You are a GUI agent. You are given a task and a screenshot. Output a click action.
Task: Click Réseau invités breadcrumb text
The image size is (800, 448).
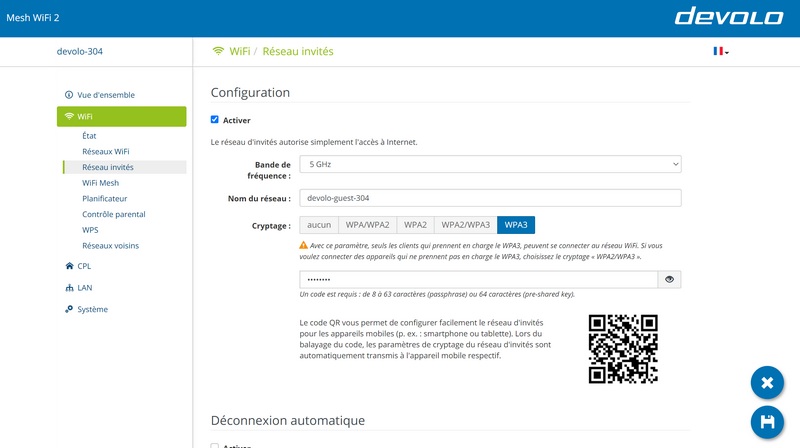point(298,51)
